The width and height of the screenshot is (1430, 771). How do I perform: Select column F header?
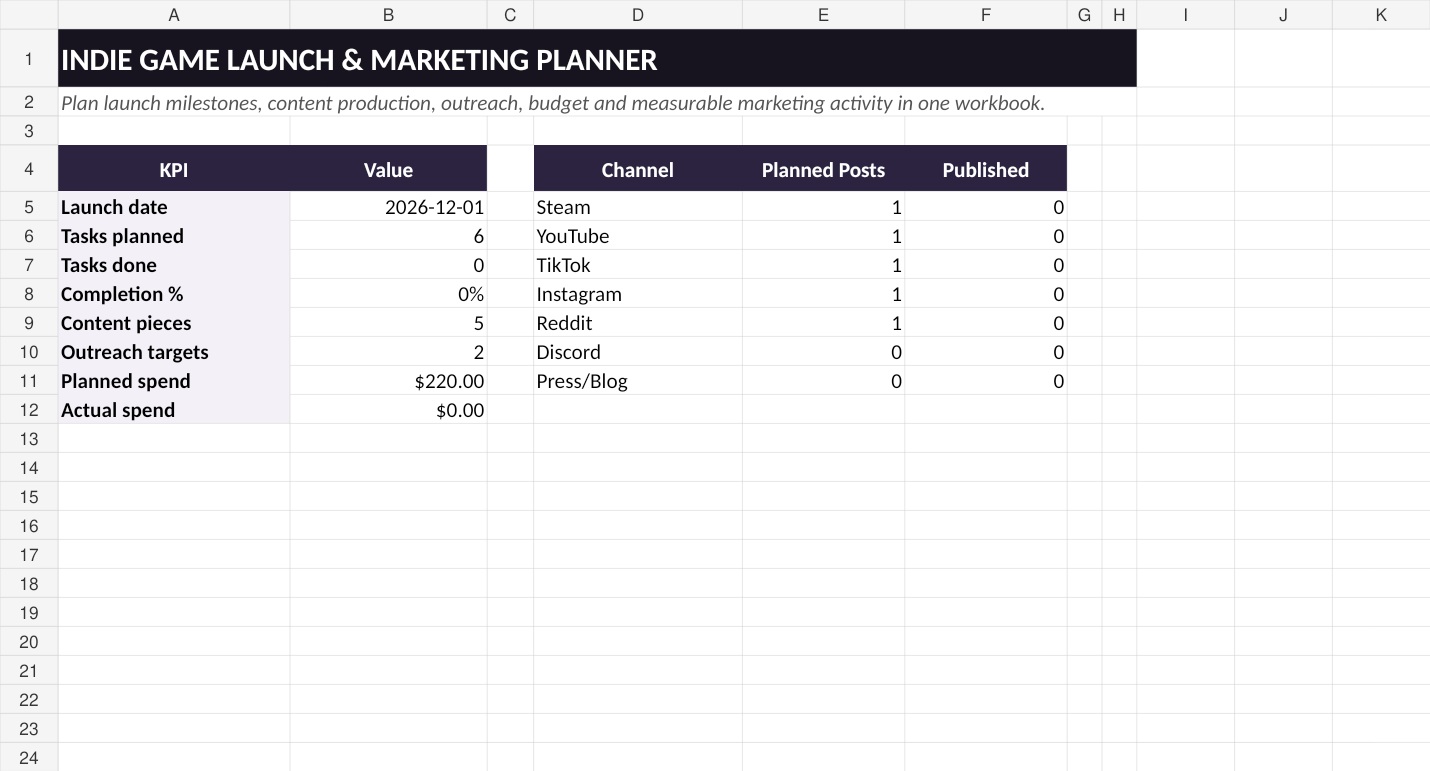pyautogui.click(x=986, y=15)
